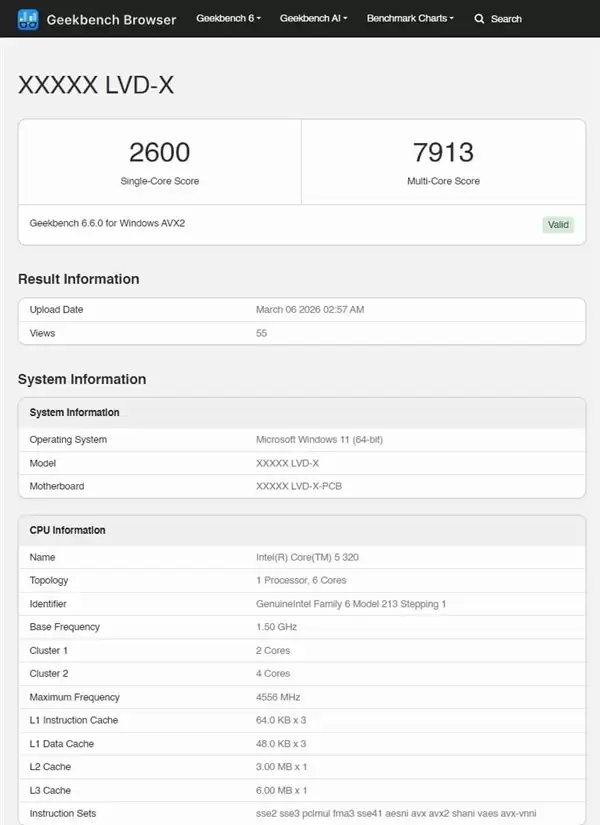Open the Geekbench AI dropdown menu
This screenshot has width=600, height=825.
312,18
